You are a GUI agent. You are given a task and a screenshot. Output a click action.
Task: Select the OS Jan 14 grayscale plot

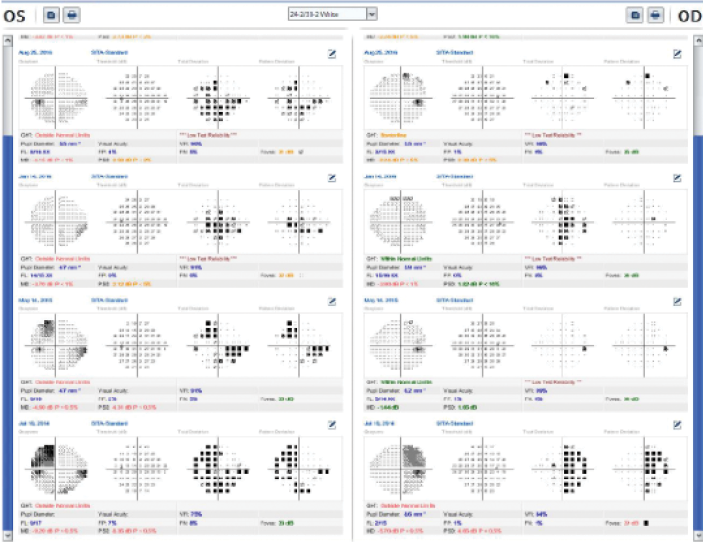[x=56, y=221]
